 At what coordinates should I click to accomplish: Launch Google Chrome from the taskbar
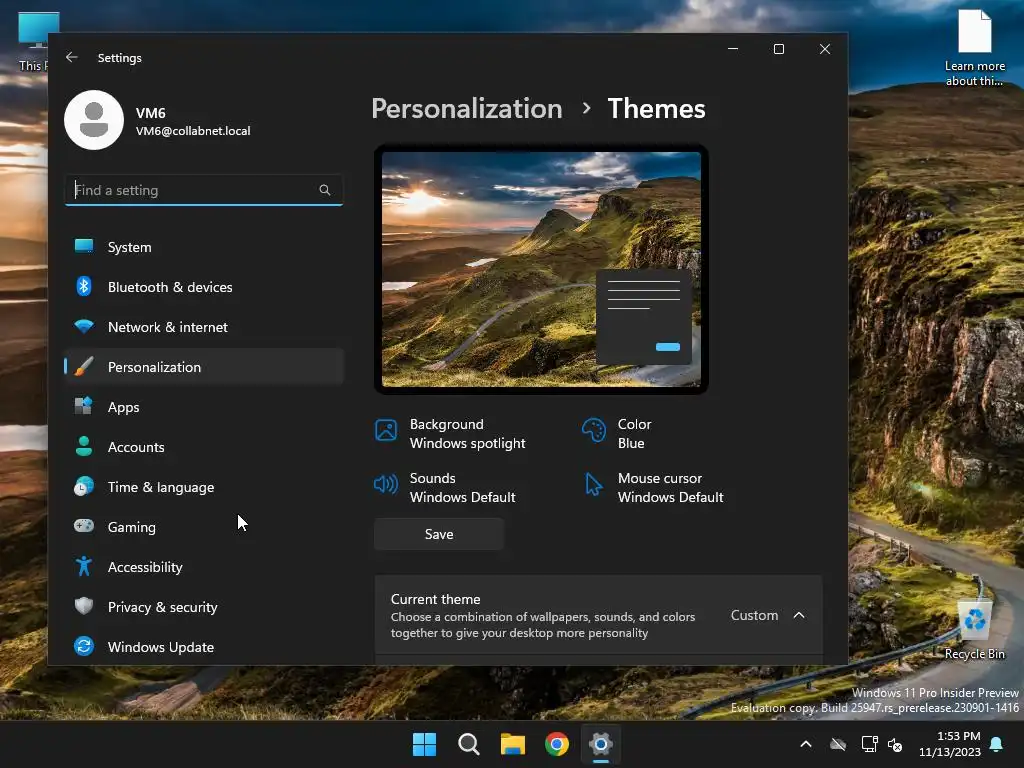coord(557,744)
